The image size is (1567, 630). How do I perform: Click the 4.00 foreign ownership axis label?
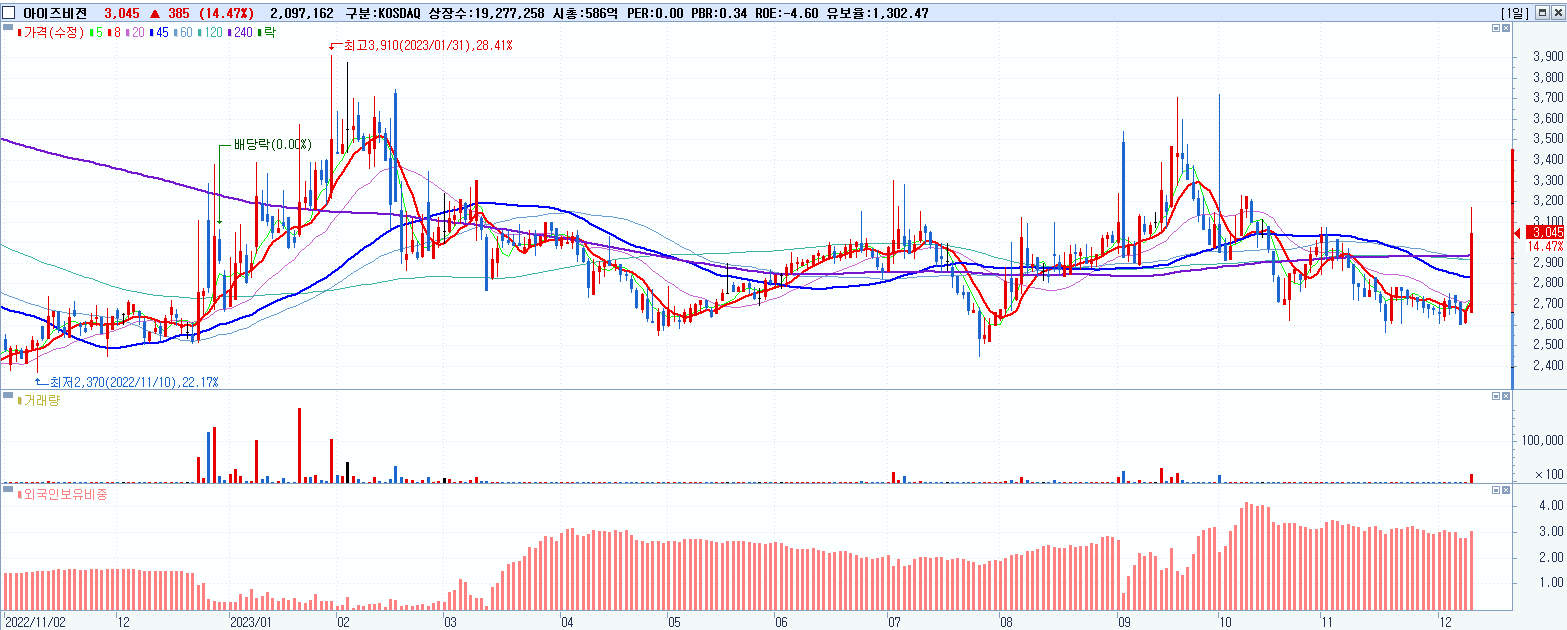(1552, 506)
